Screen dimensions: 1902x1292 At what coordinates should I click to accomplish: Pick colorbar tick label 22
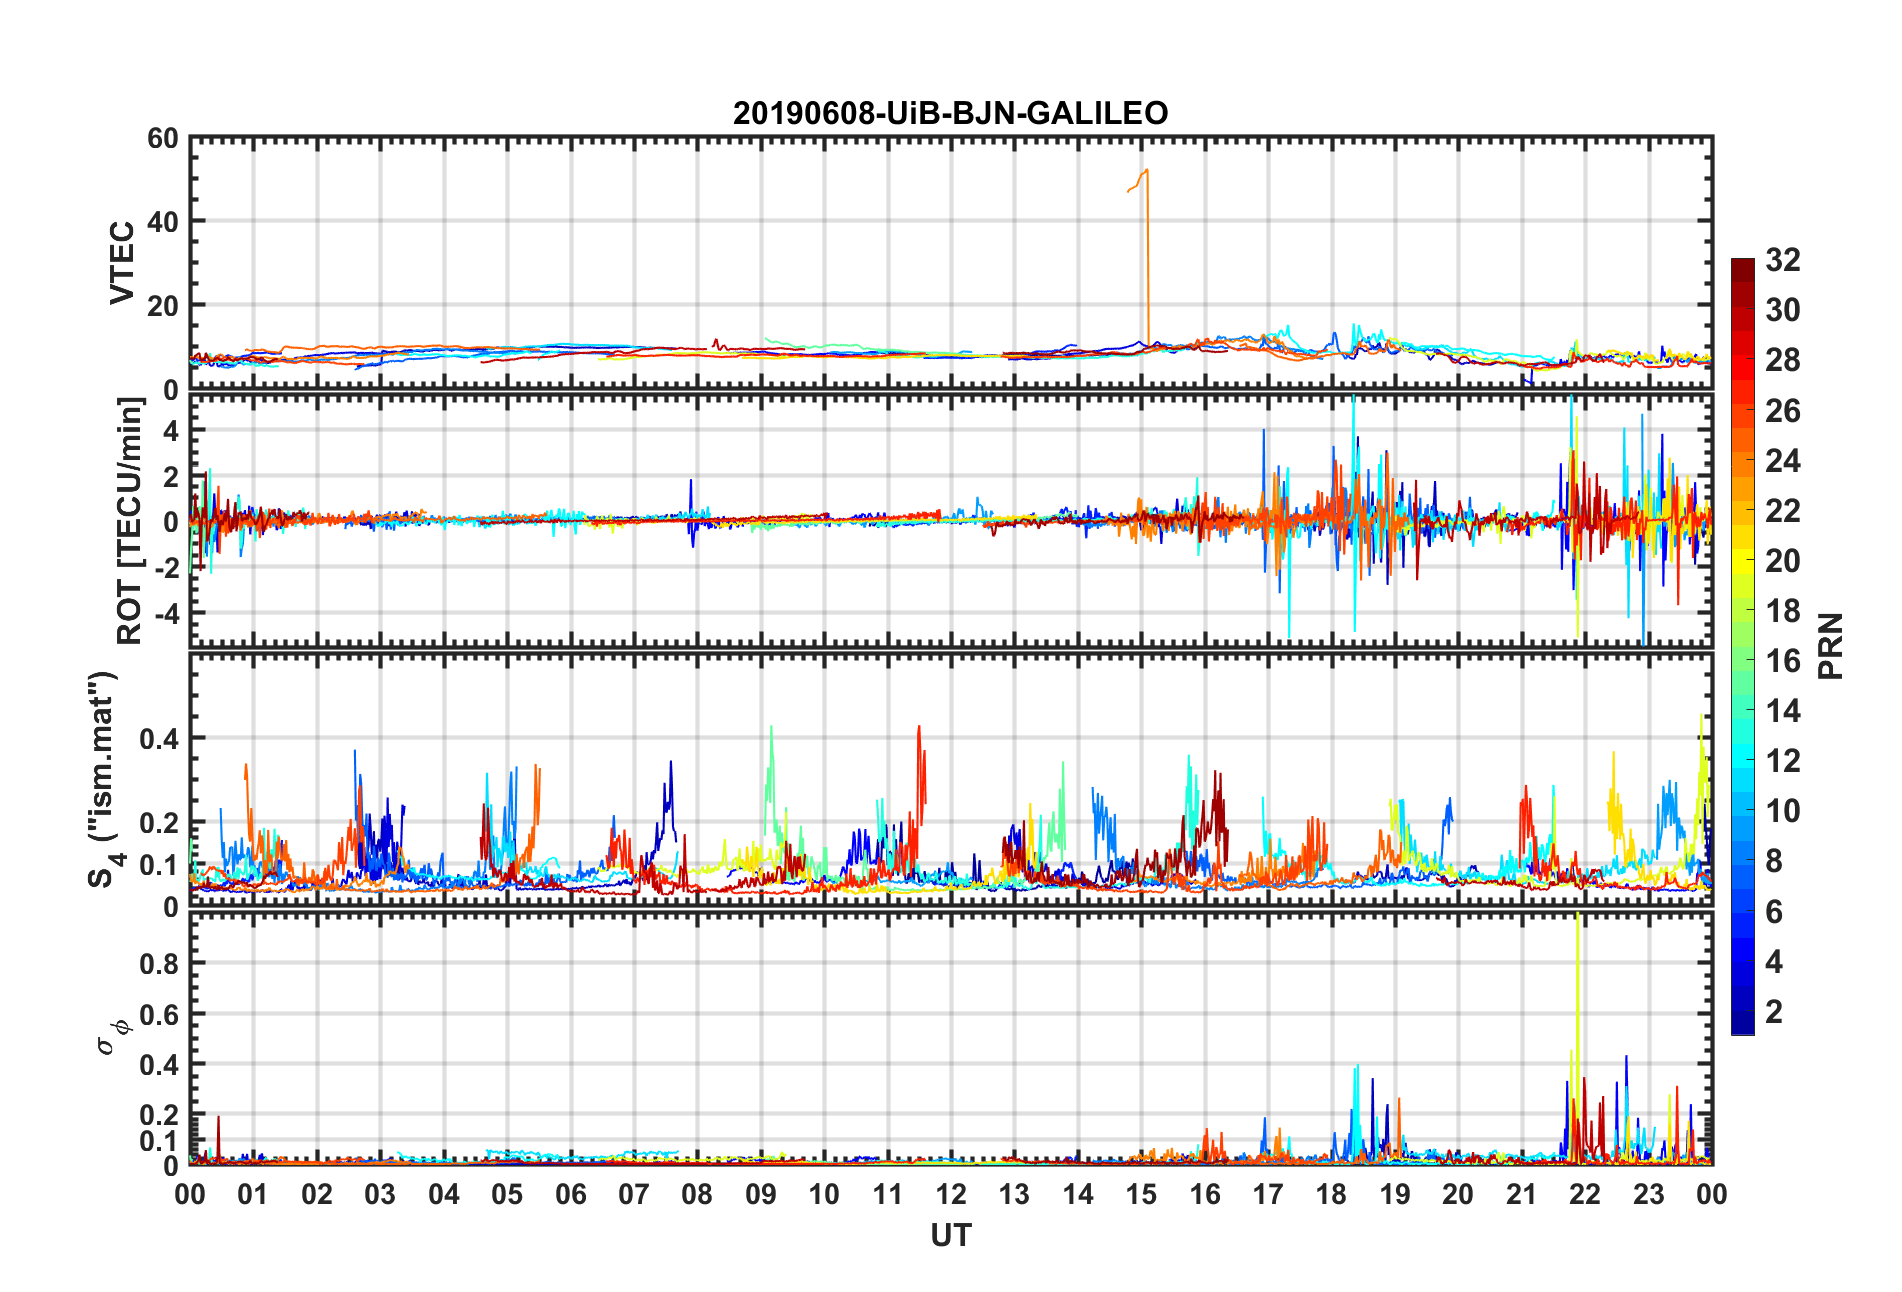pyautogui.click(x=1783, y=510)
